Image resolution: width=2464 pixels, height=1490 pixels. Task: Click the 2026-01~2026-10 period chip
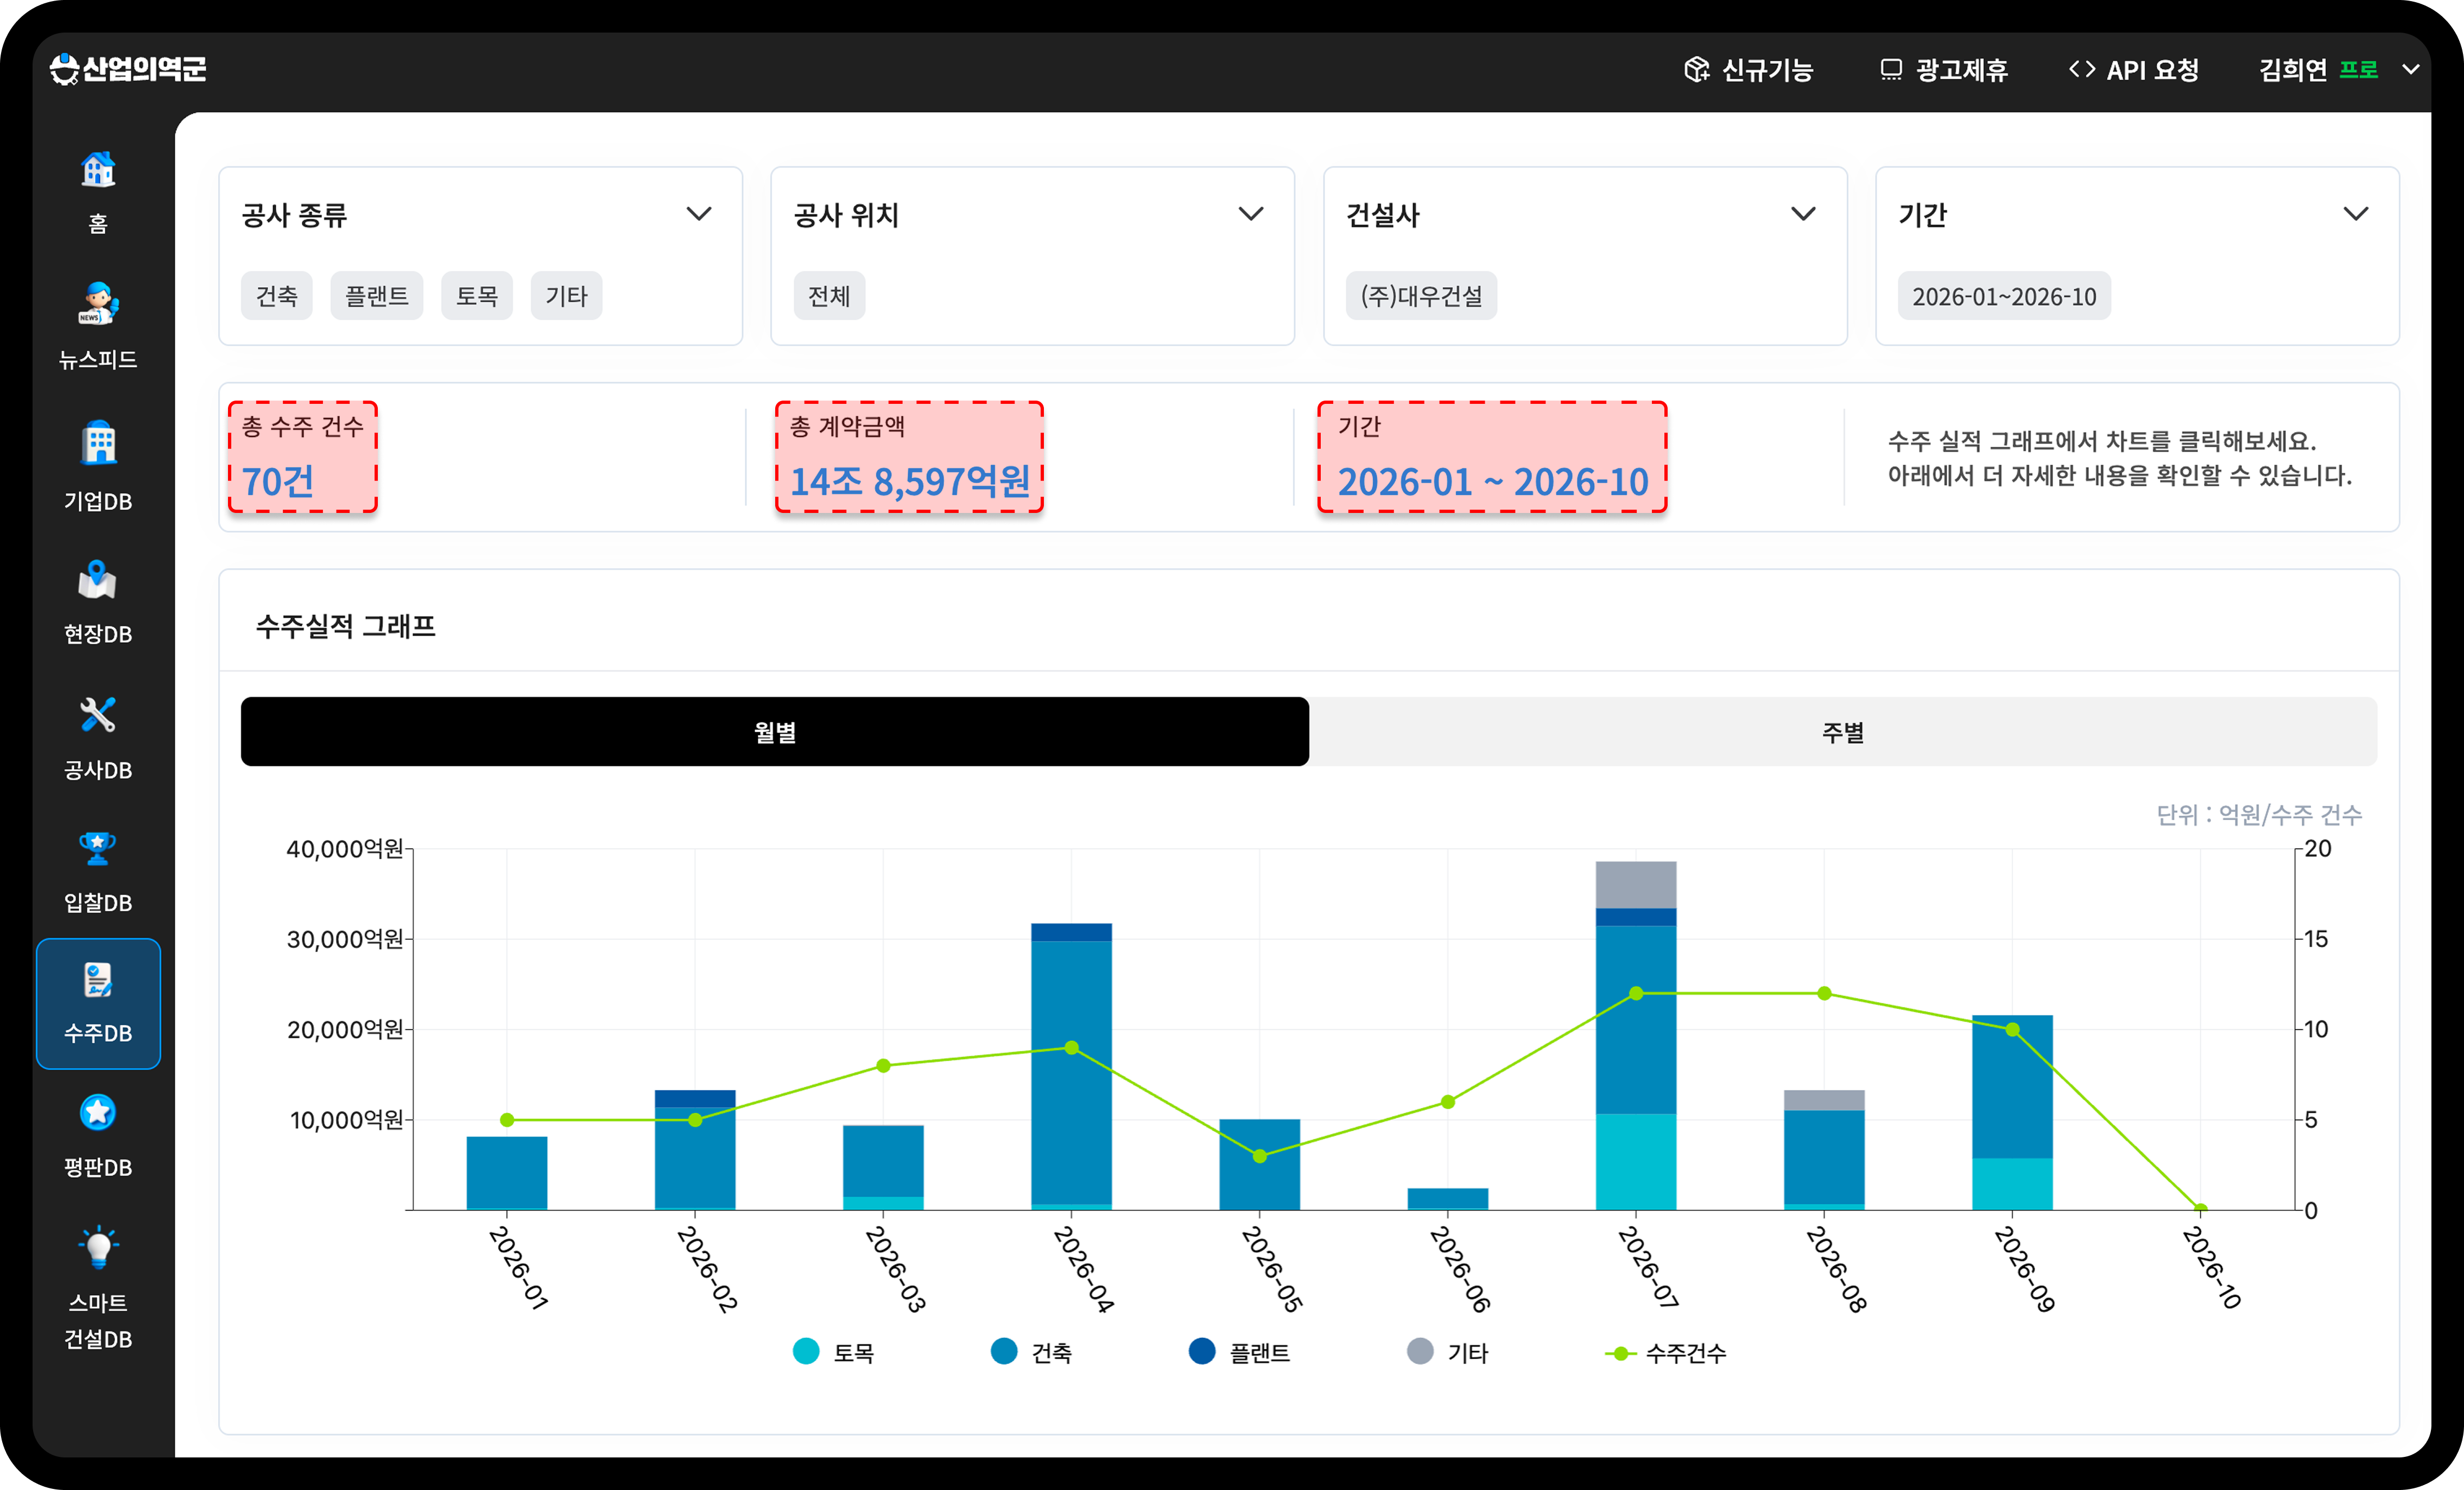pos(2004,296)
